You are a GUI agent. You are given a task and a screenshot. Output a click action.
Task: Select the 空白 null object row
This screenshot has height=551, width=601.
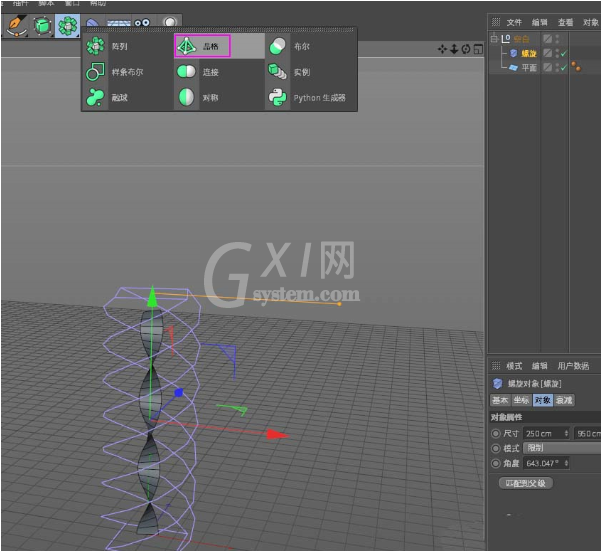(x=521, y=39)
